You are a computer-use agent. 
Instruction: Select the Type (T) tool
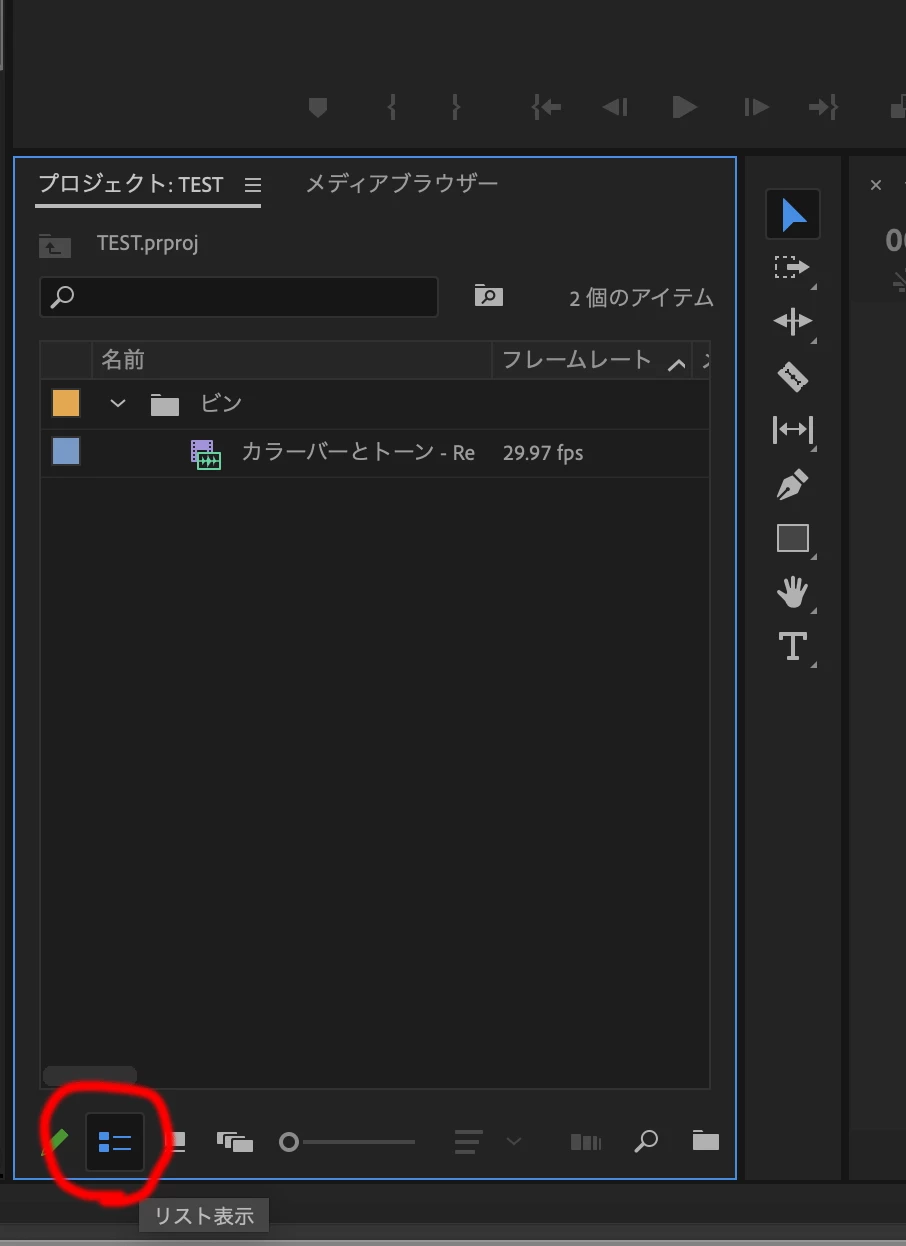[x=793, y=646]
